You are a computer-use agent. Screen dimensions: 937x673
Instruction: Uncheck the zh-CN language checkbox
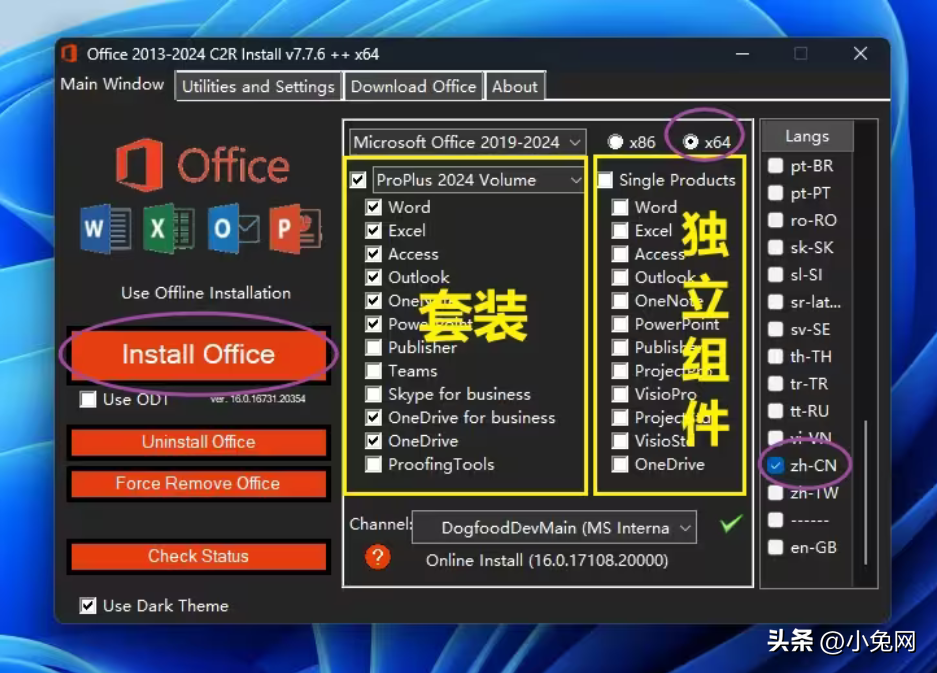776,465
